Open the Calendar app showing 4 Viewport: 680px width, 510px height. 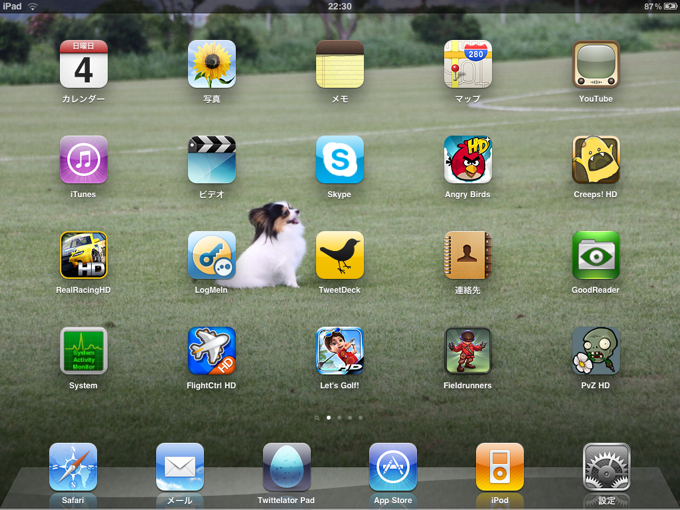[84, 64]
